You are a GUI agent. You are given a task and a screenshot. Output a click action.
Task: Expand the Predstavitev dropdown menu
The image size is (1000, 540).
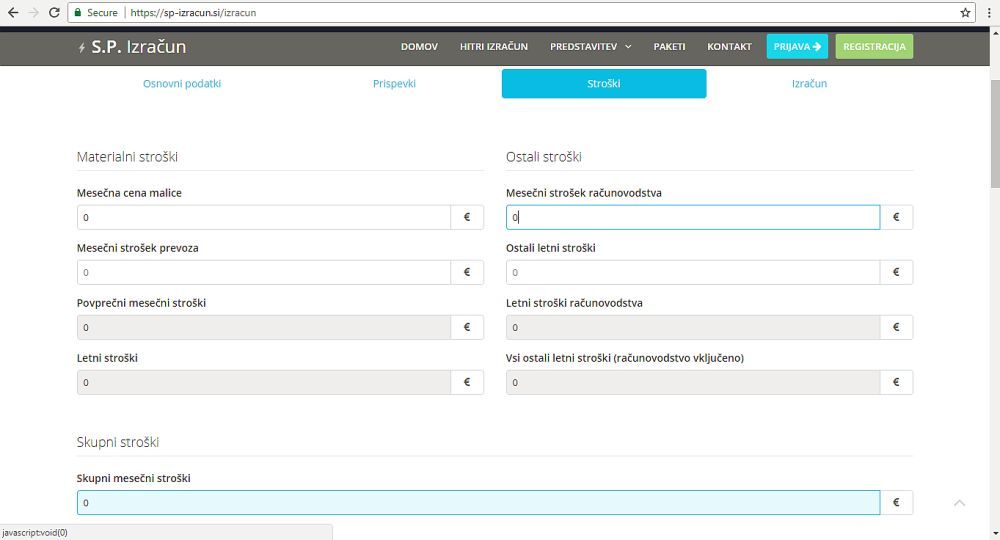point(590,47)
